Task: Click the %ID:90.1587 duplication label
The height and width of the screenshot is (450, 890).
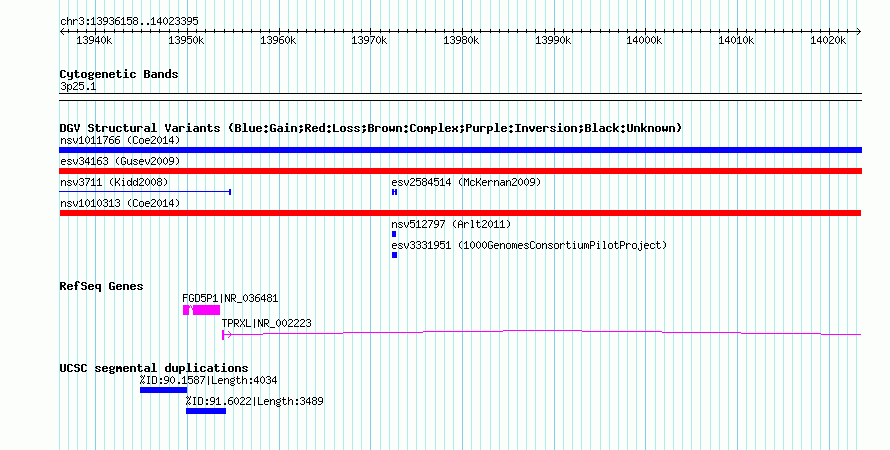Action: tap(208, 380)
